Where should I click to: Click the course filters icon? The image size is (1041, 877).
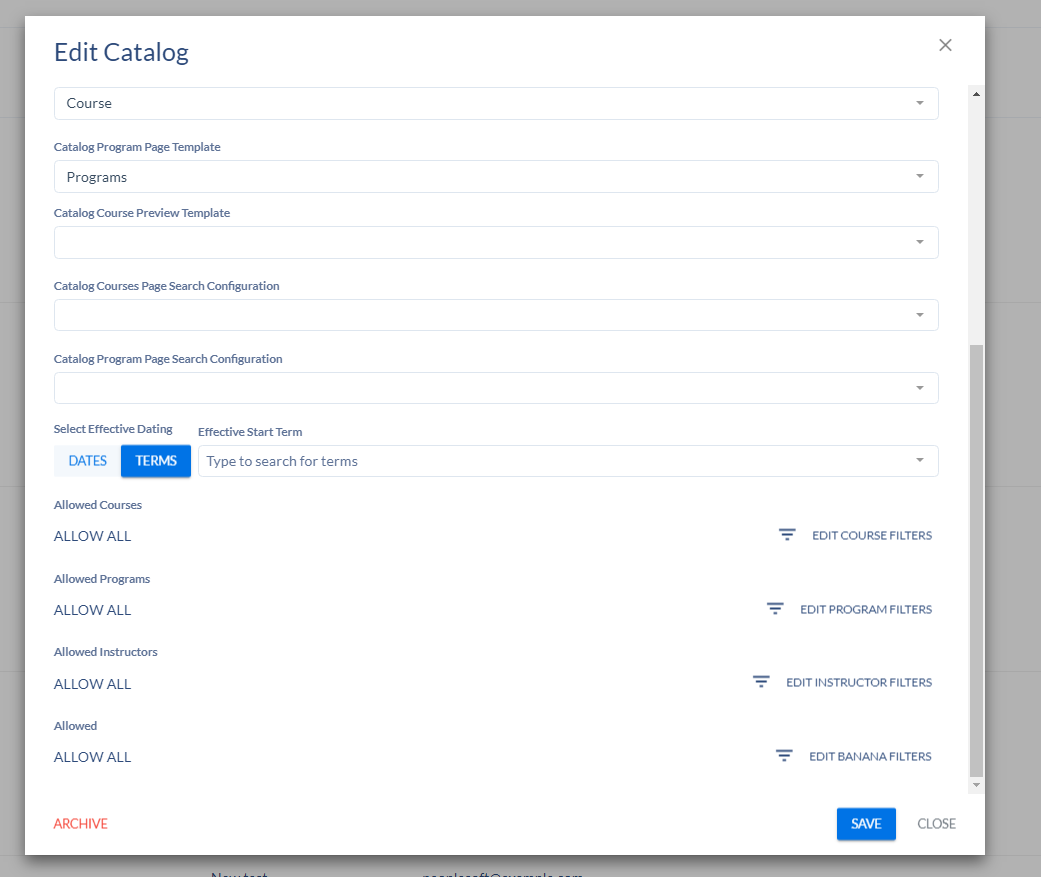[x=787, y=535]
